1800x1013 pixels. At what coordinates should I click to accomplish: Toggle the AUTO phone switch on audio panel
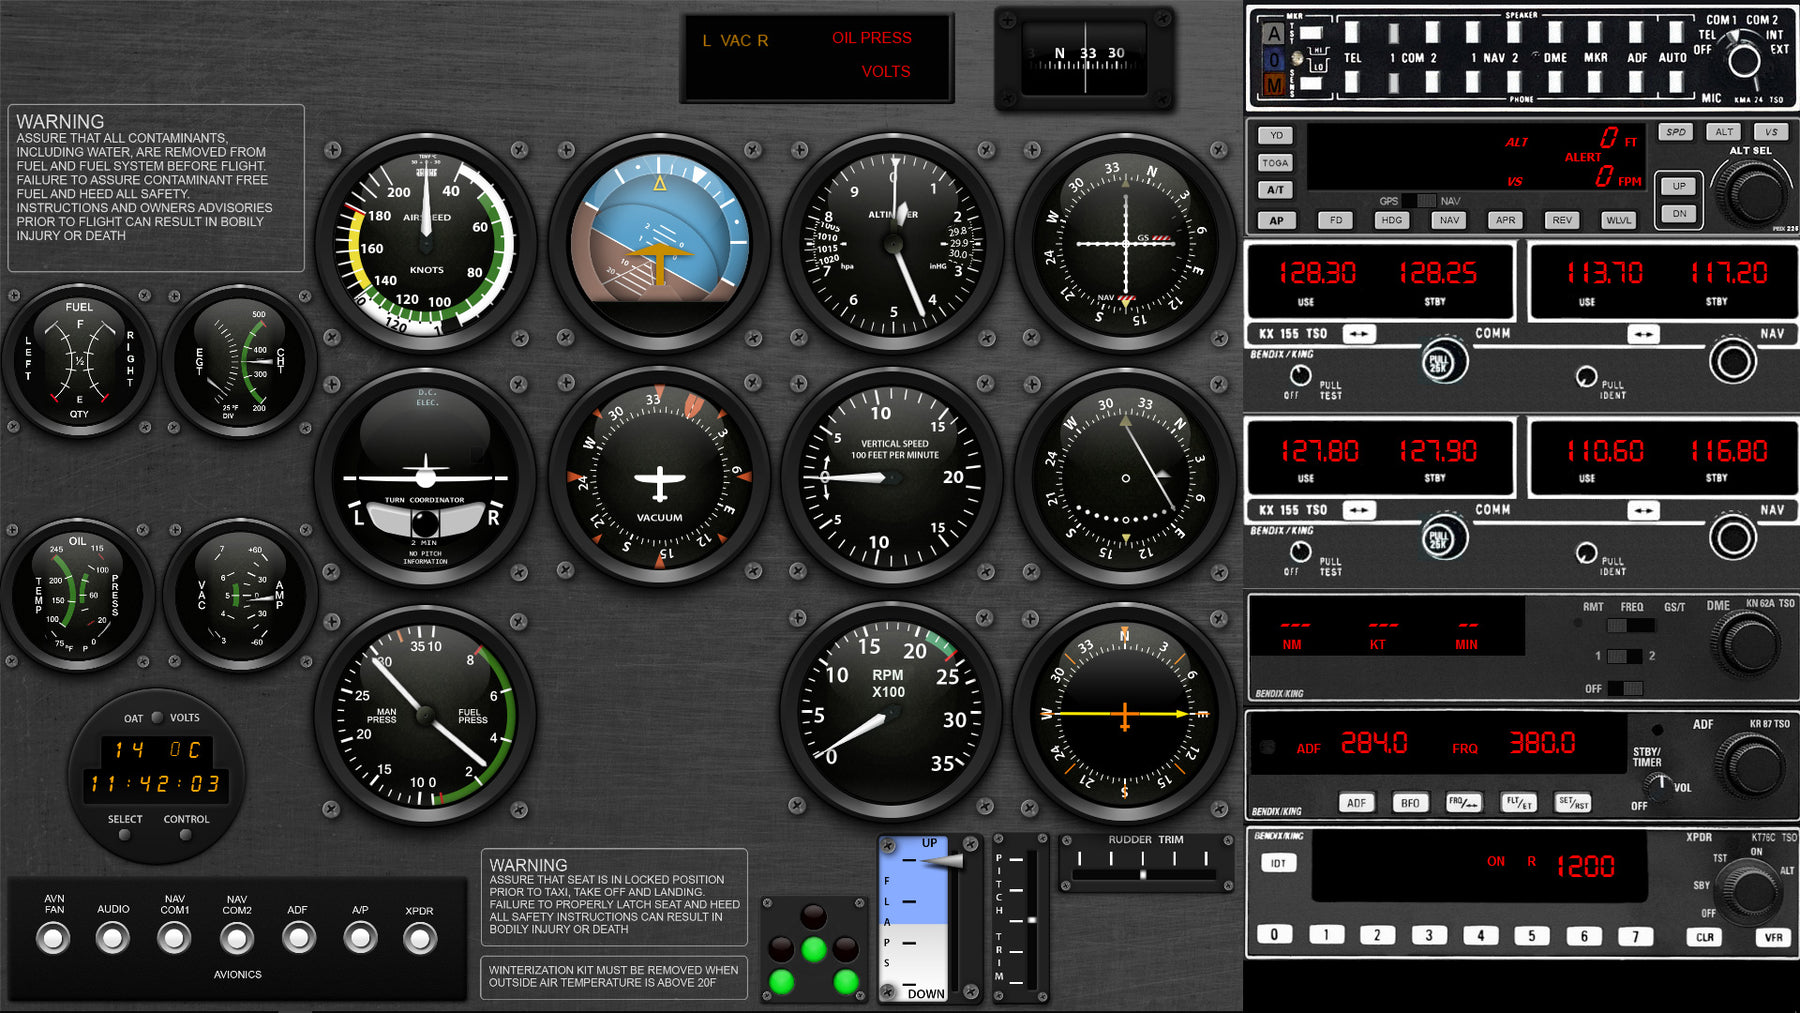(1676, 82)
